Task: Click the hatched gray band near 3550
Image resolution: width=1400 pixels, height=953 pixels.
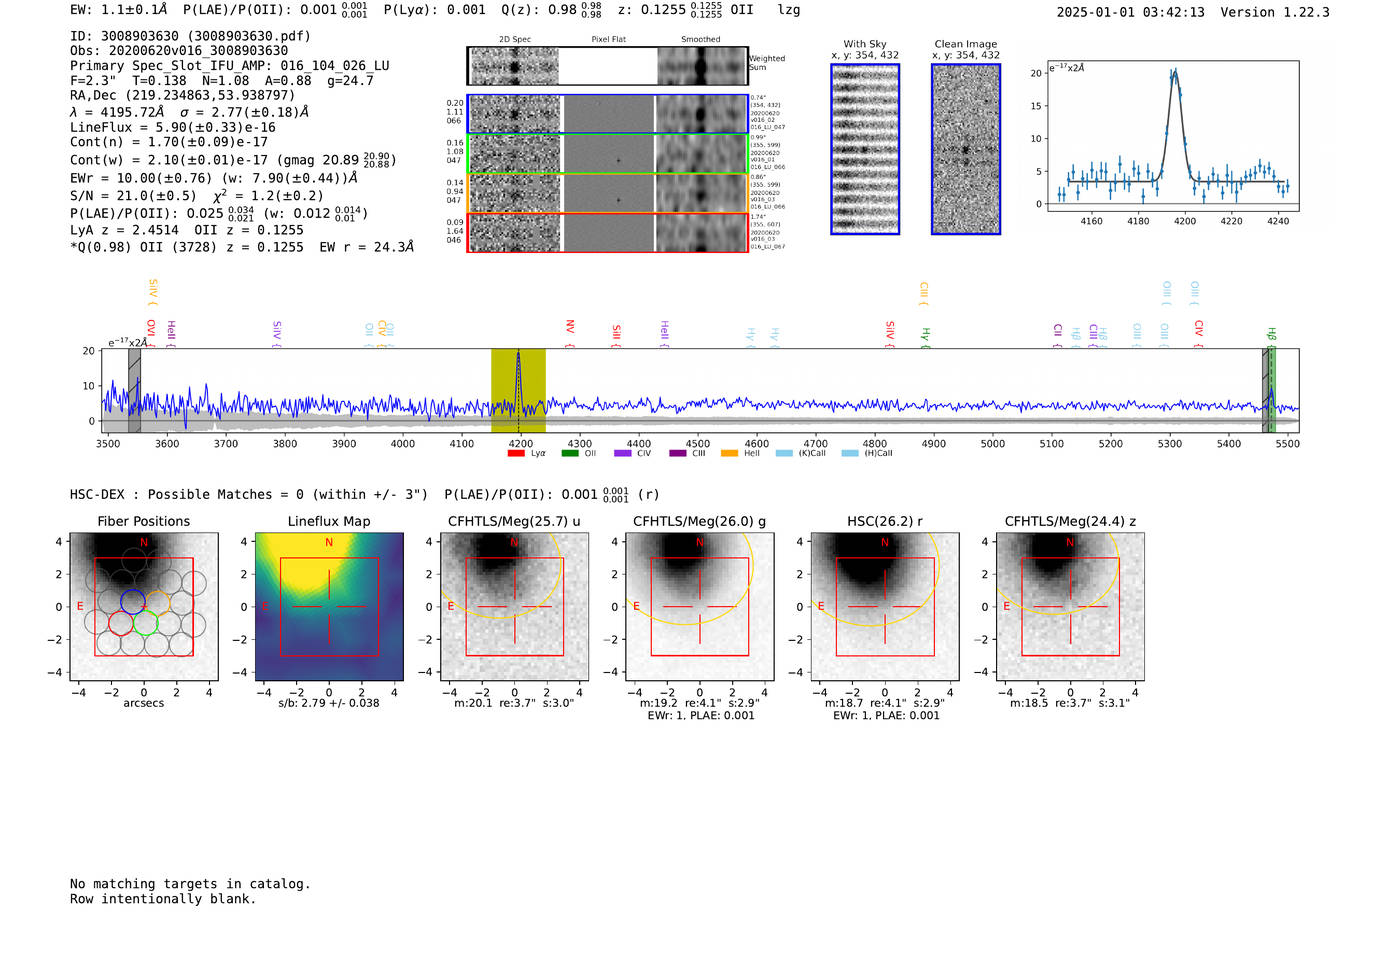Action: click(134, 390)
